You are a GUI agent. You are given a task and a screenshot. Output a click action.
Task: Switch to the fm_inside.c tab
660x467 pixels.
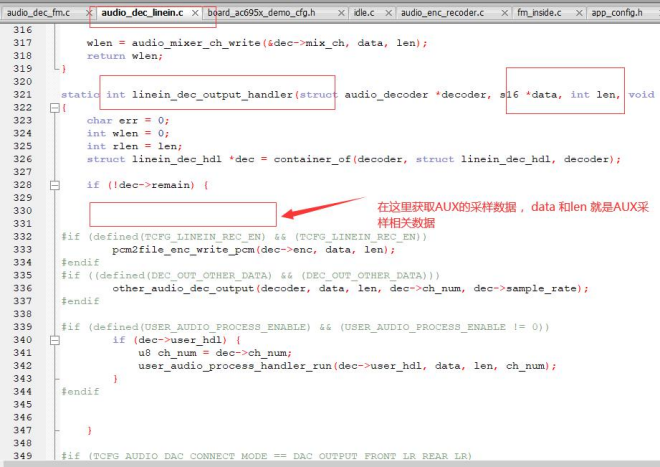pyautogui.click(x=539, y=13)
